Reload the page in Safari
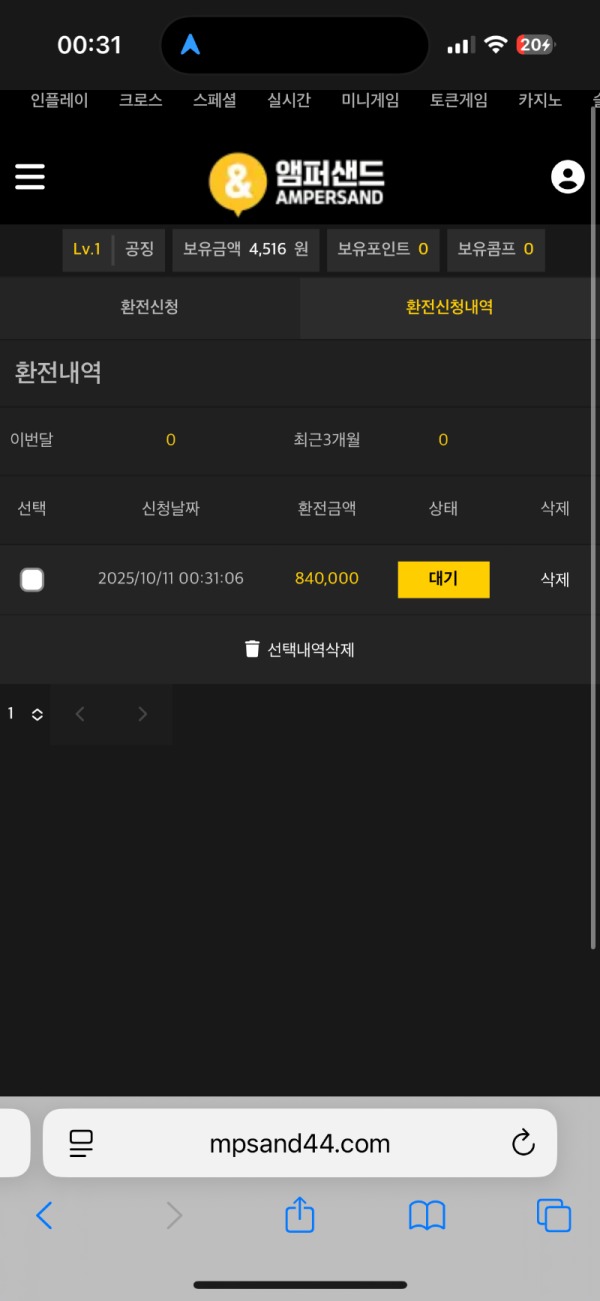Viewport: 600px width, 1301px height. pos(523,1143)
